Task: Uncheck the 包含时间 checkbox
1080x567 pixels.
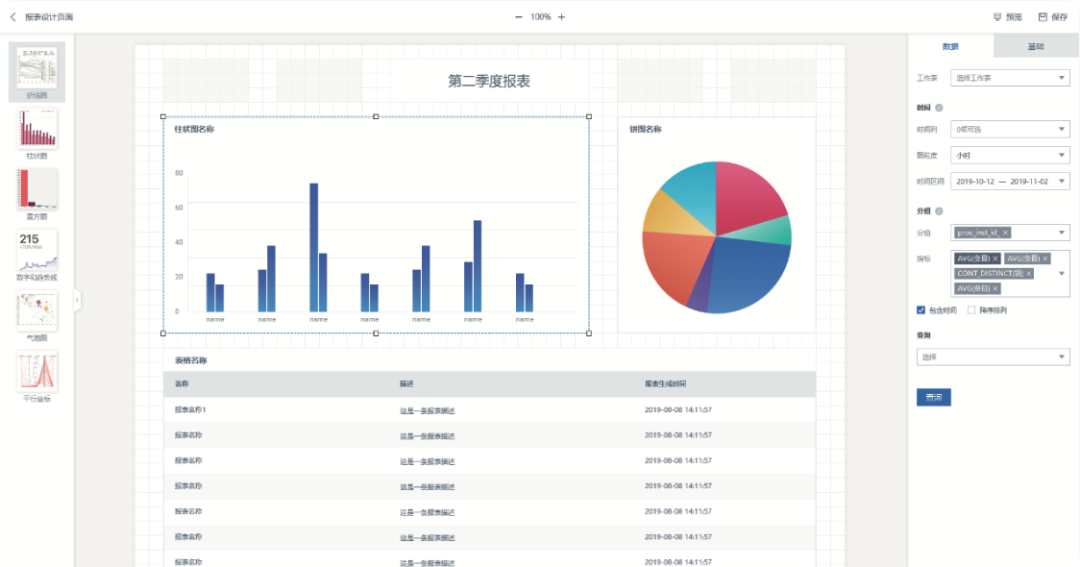Action: 921,310
